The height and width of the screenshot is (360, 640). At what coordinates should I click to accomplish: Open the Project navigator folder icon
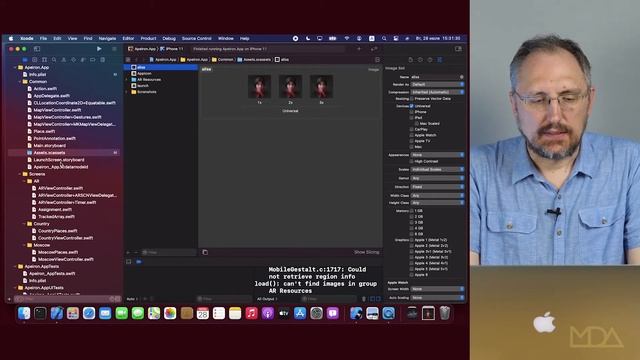tap(25, 60)
